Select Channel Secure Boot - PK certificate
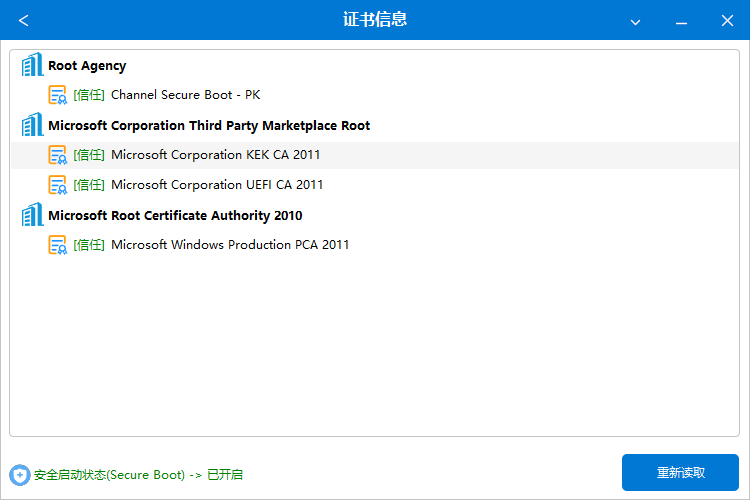The height and width of the screenshot is (500, 750). (186, 95)
